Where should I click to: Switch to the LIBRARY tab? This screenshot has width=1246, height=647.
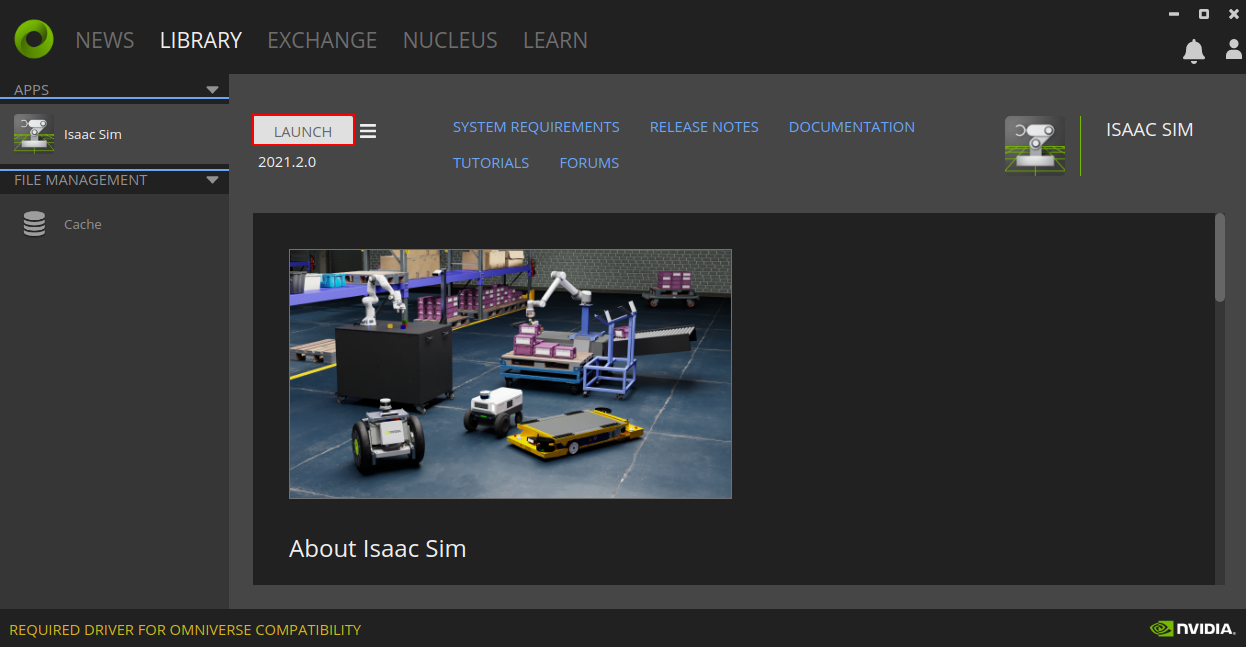(201, 40)
